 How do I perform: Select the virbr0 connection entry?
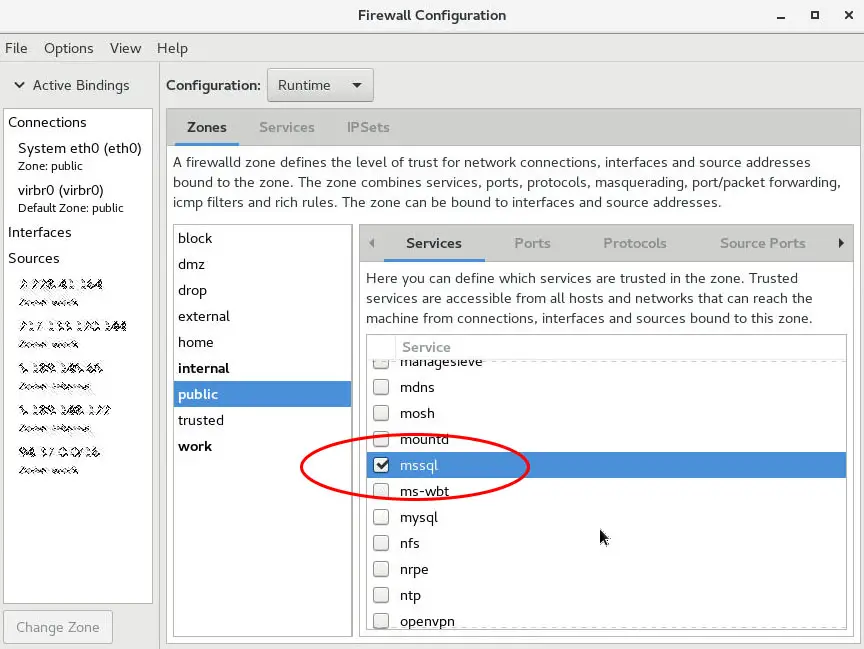coord(60,190)
